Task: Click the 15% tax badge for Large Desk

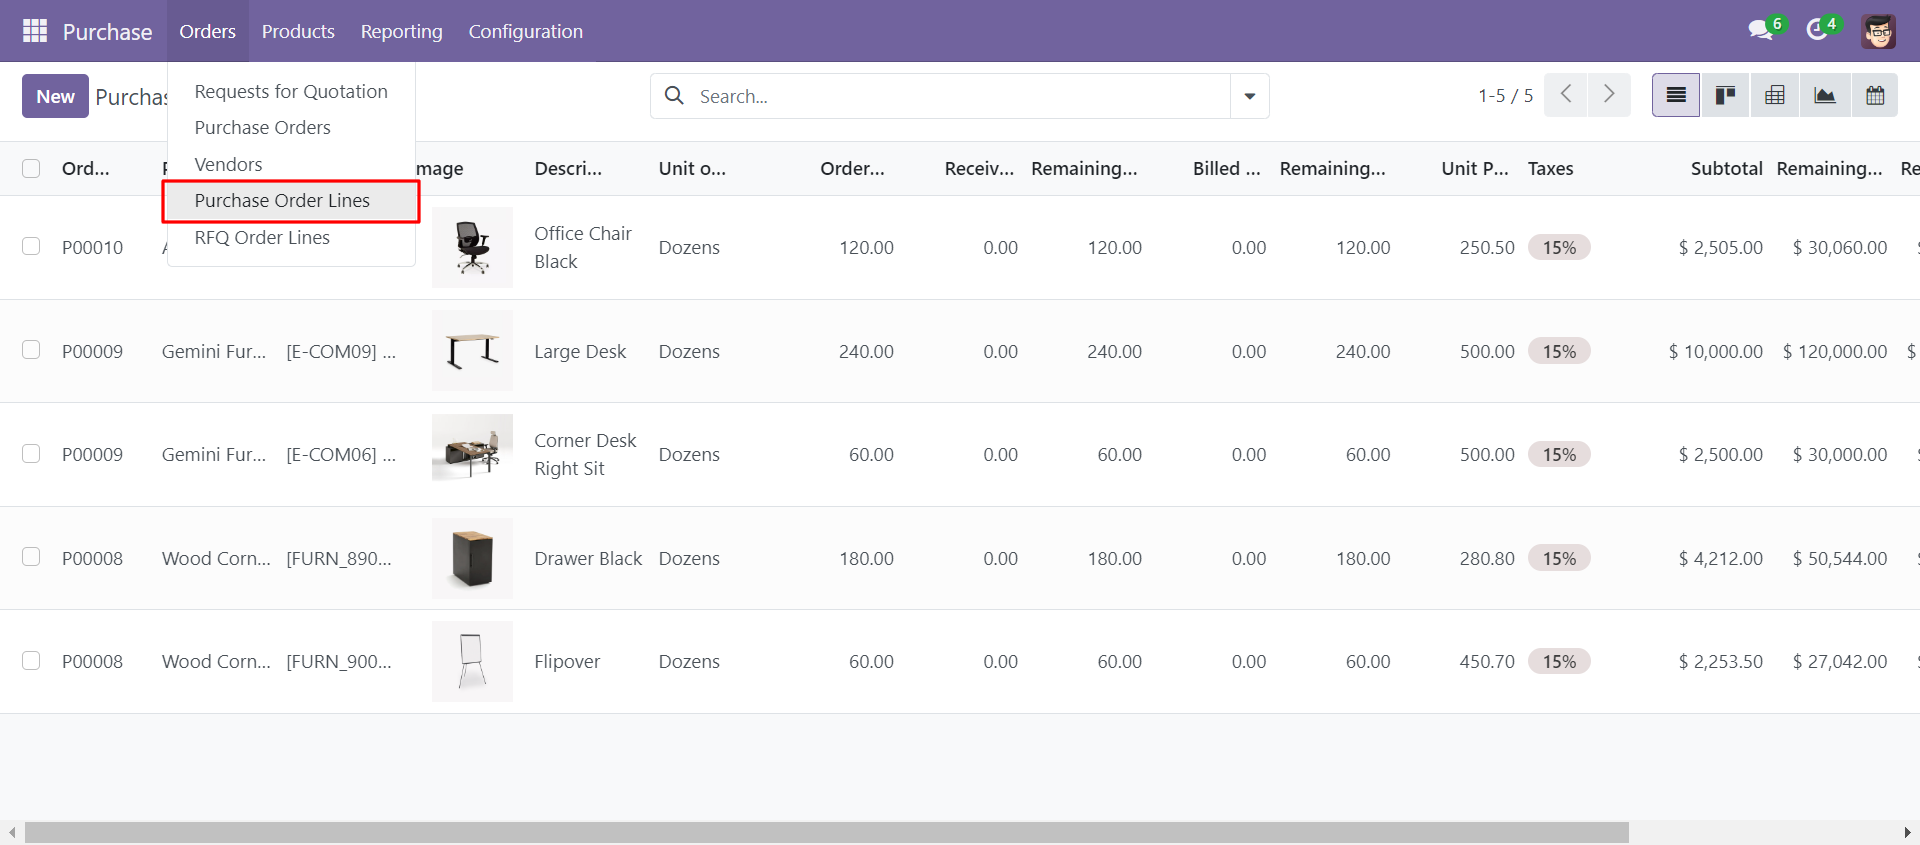Action: [1559, 351]
